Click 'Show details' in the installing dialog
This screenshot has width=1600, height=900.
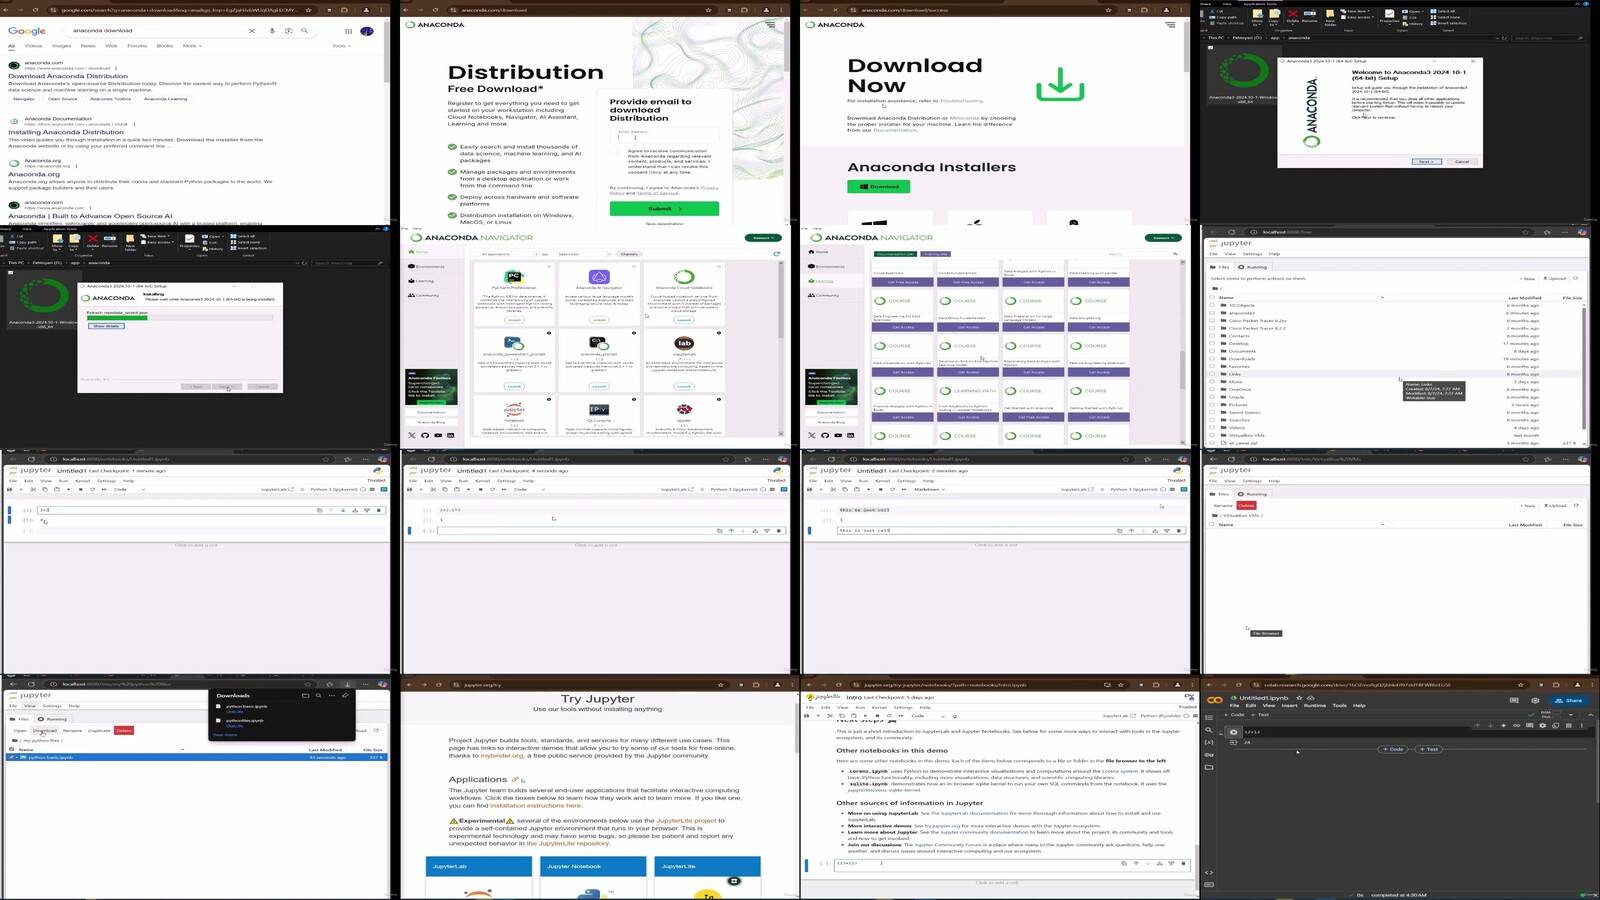click(106, 326)
